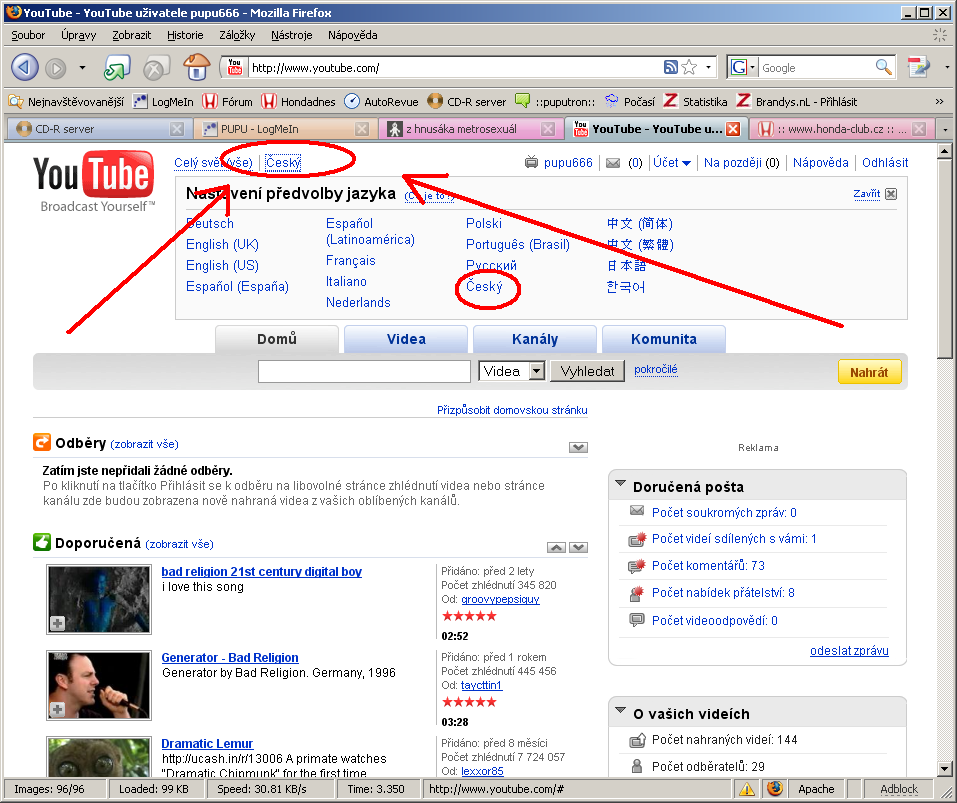Click the Adblock item in the status bar
The width and height of the screenshot is (957, 803).
pos(897,789)
